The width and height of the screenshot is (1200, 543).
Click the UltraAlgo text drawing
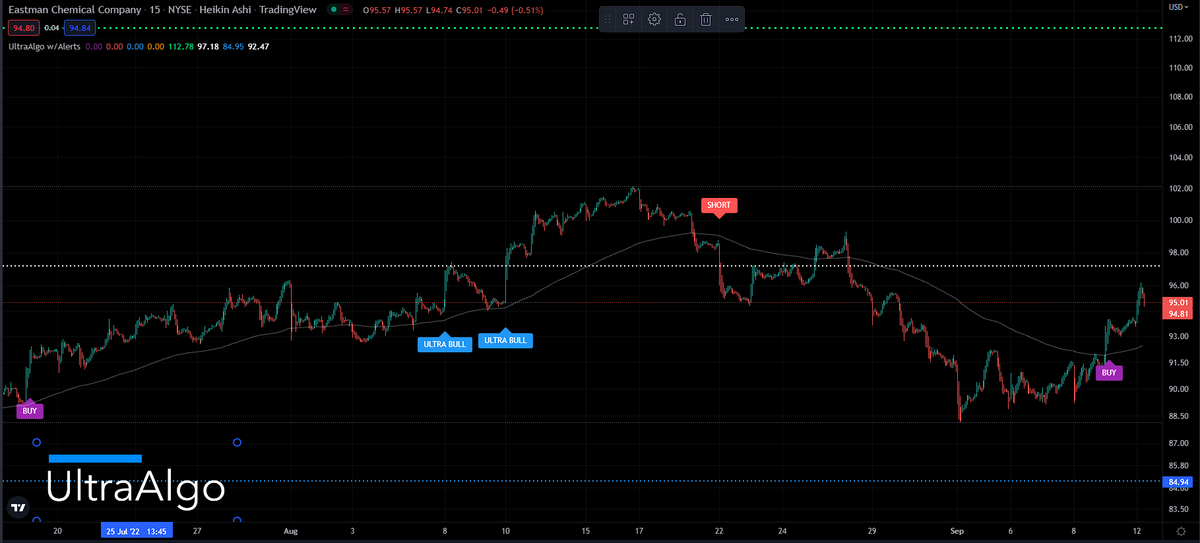pyautogui.click(x=136, y=488)
